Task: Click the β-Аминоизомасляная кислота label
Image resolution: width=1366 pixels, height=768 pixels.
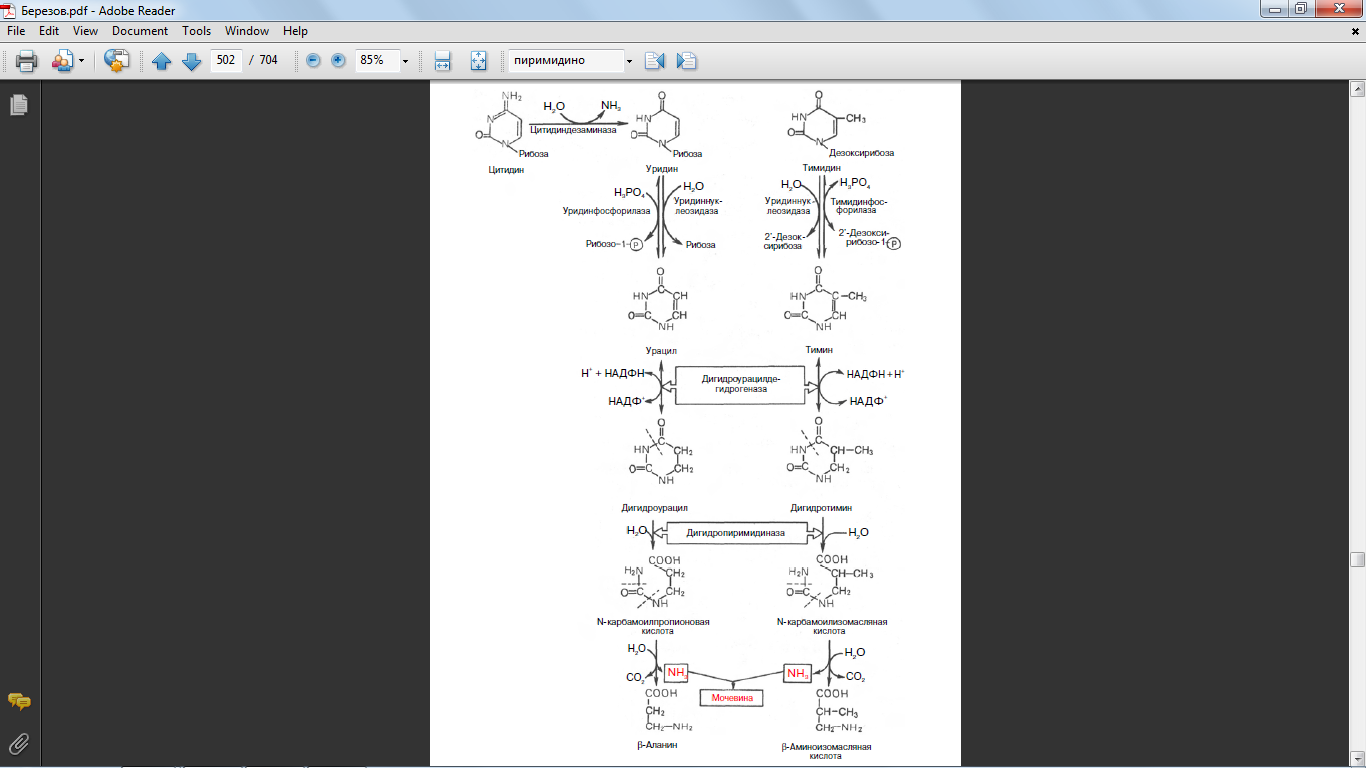Action: tap(826, 751)
